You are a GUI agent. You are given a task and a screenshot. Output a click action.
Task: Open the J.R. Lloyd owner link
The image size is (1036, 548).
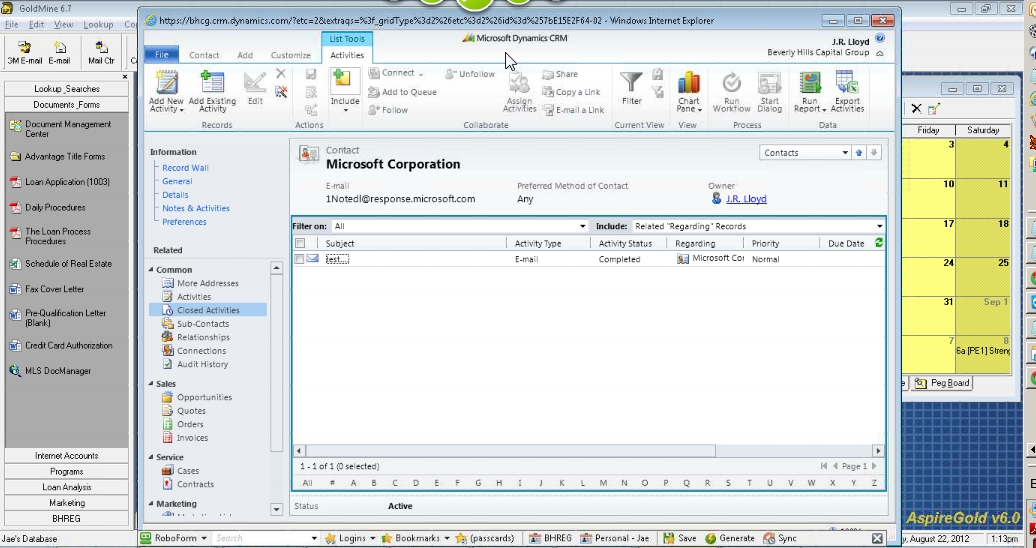click(746, 199)
